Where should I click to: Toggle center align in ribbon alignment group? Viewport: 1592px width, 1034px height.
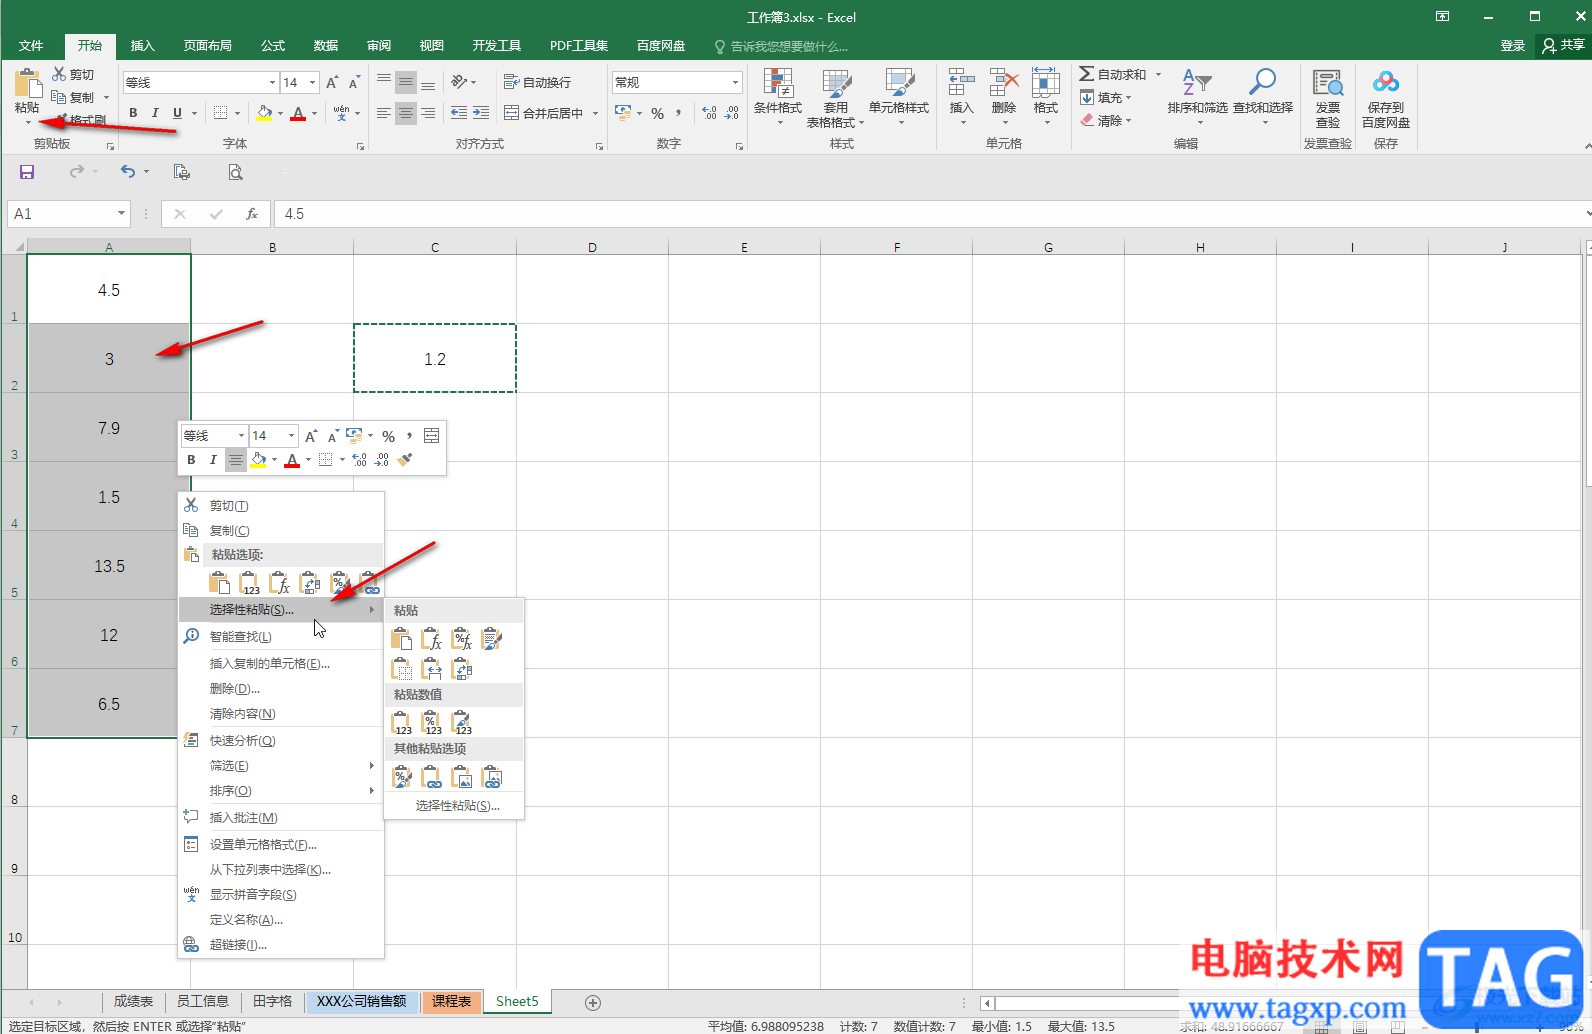point(405,113)
